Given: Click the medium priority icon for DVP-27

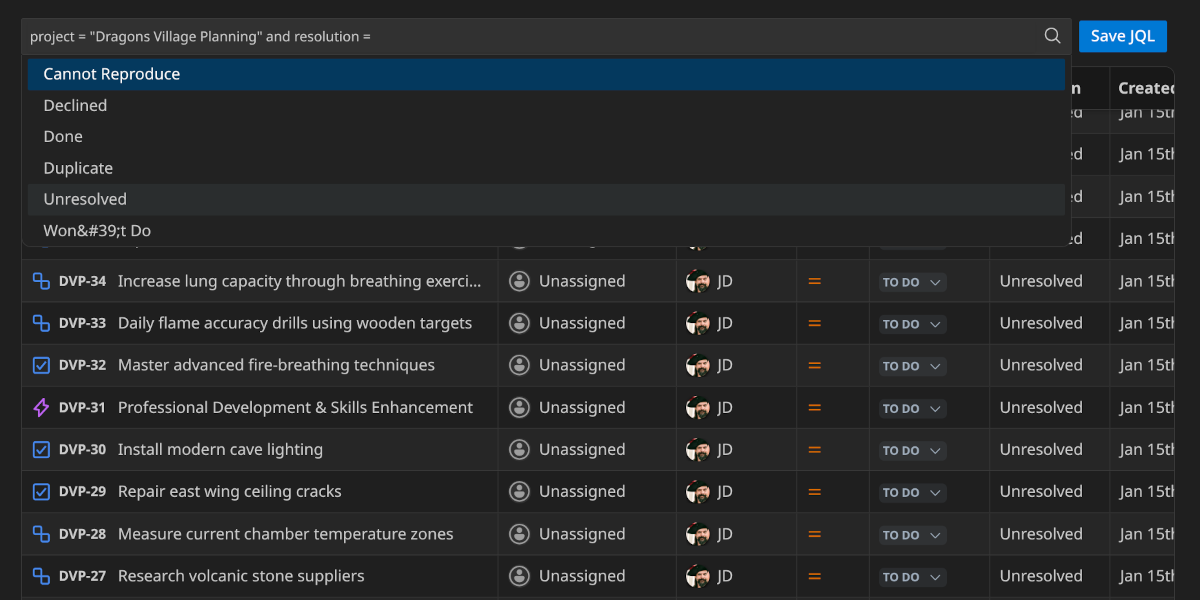Looking at the screenshot, I should pos(813,577).
